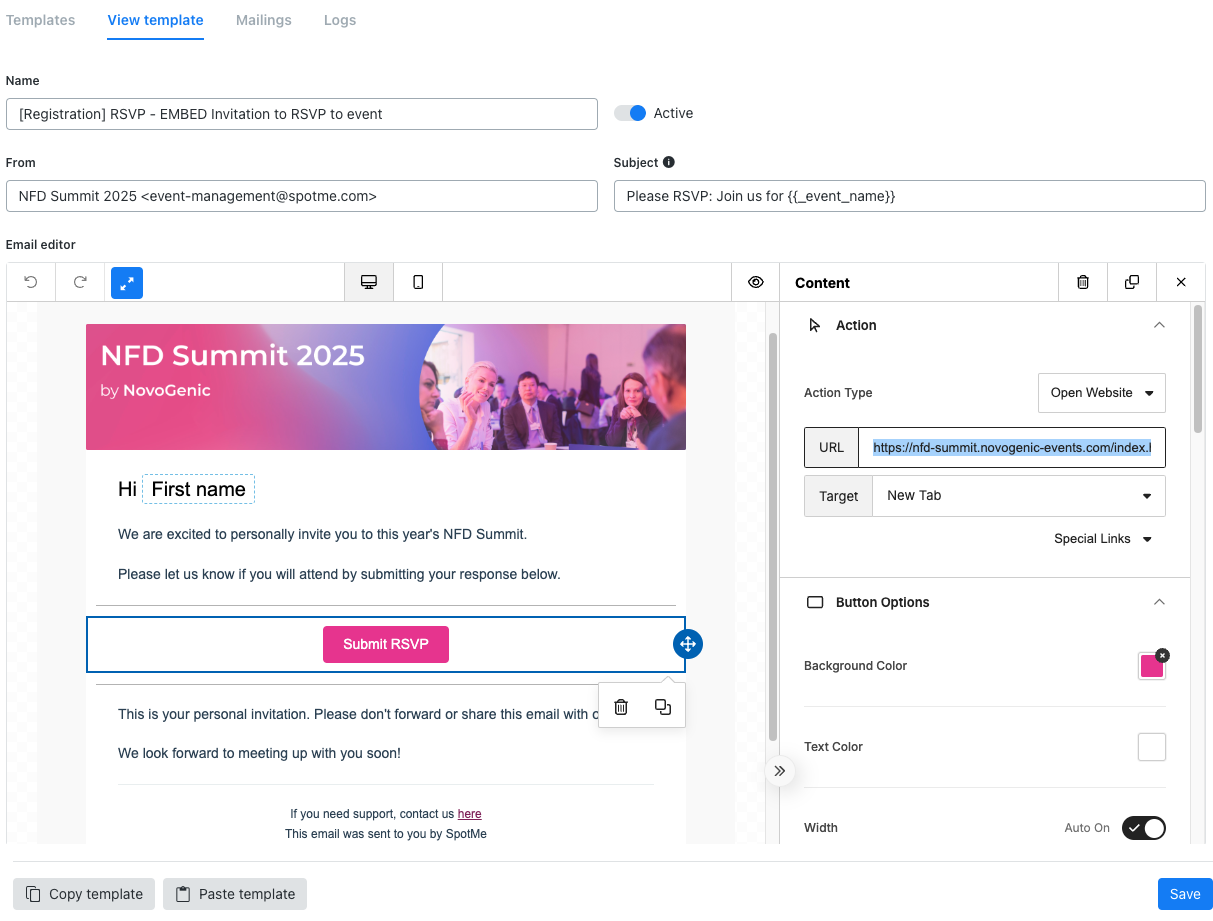Click Copy template button
This screenshot has height=921, width=1213.
84,894
